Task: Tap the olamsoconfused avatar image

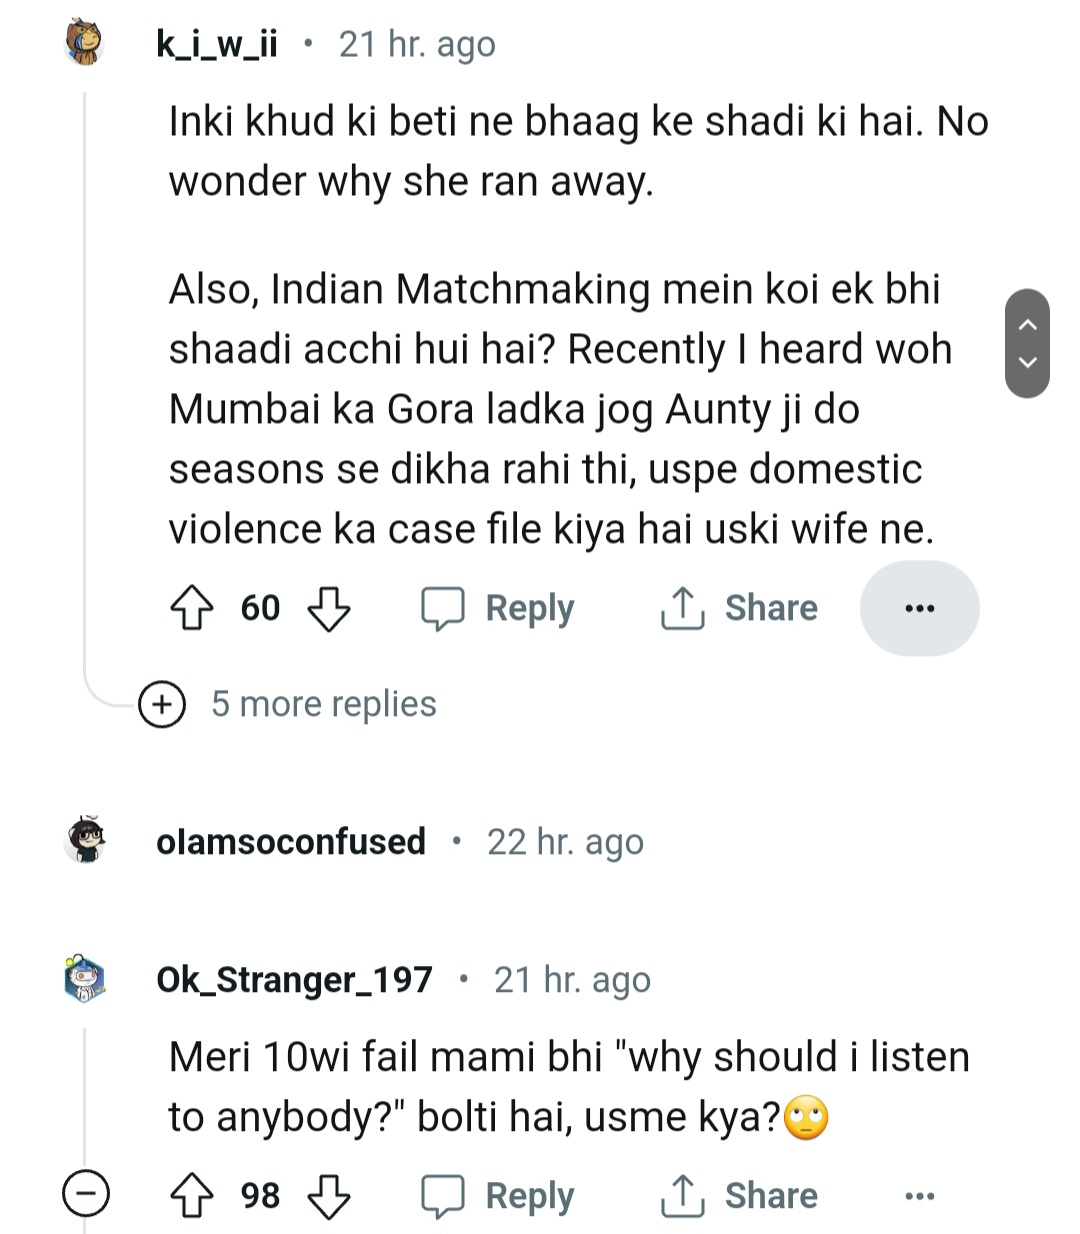Action: point(85,840)
